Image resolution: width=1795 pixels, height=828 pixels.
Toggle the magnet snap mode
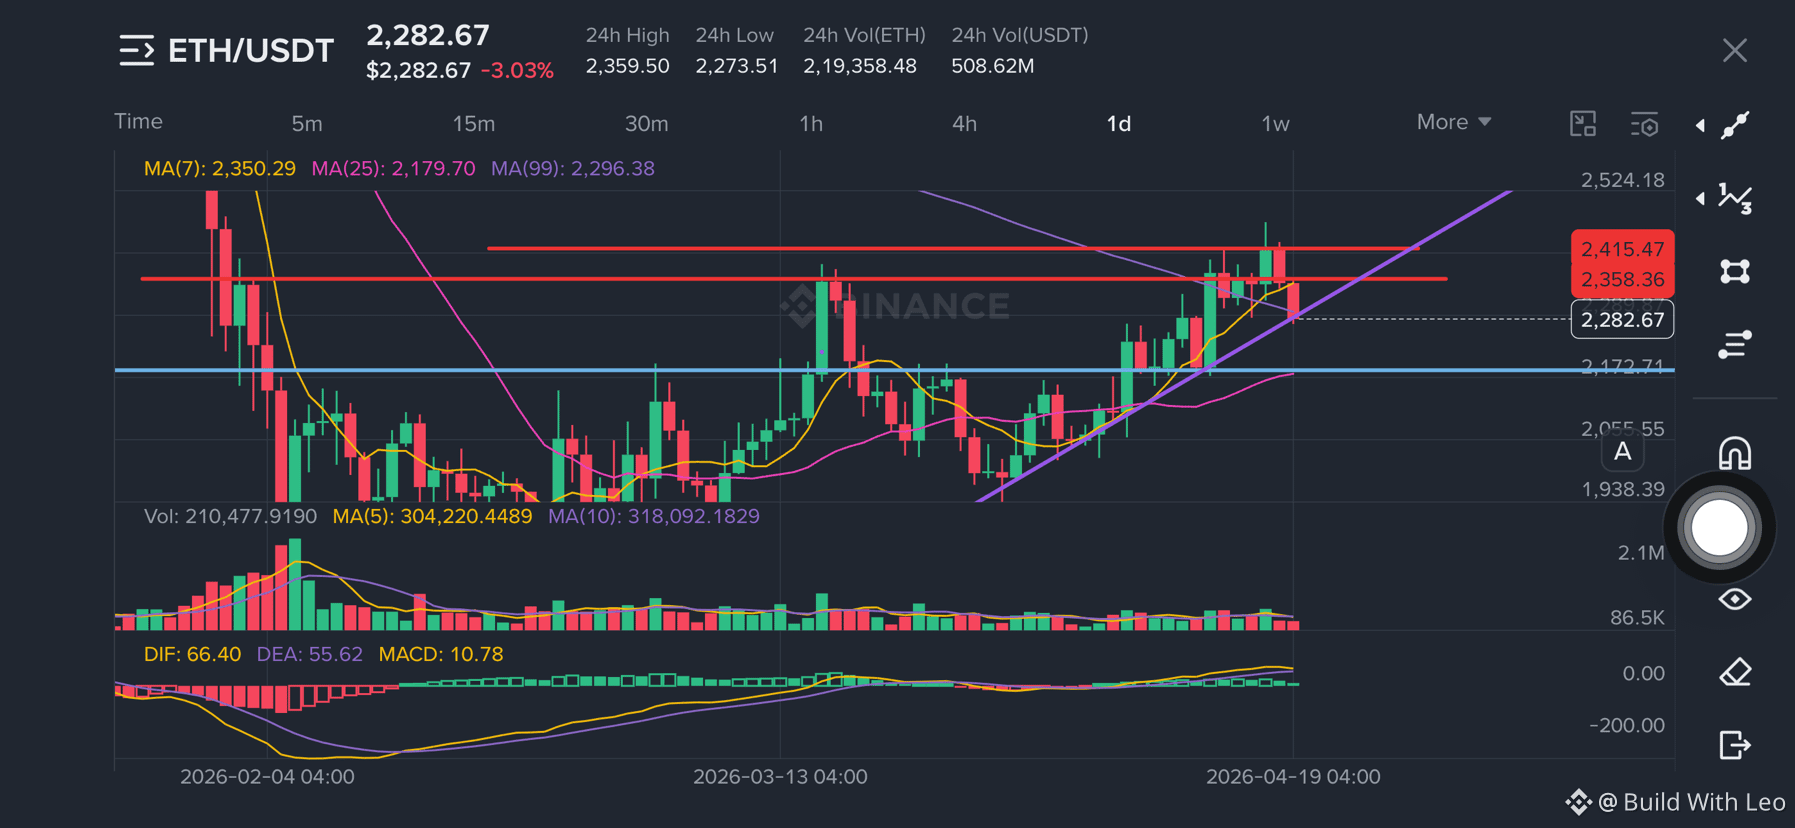(x=1735, y=453)
